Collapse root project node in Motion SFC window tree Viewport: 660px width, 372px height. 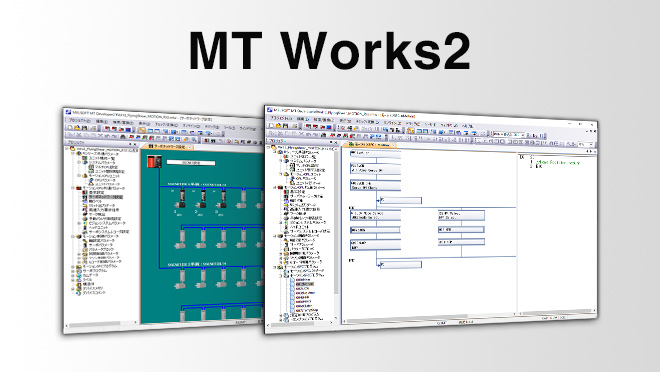tap(269, 147)
